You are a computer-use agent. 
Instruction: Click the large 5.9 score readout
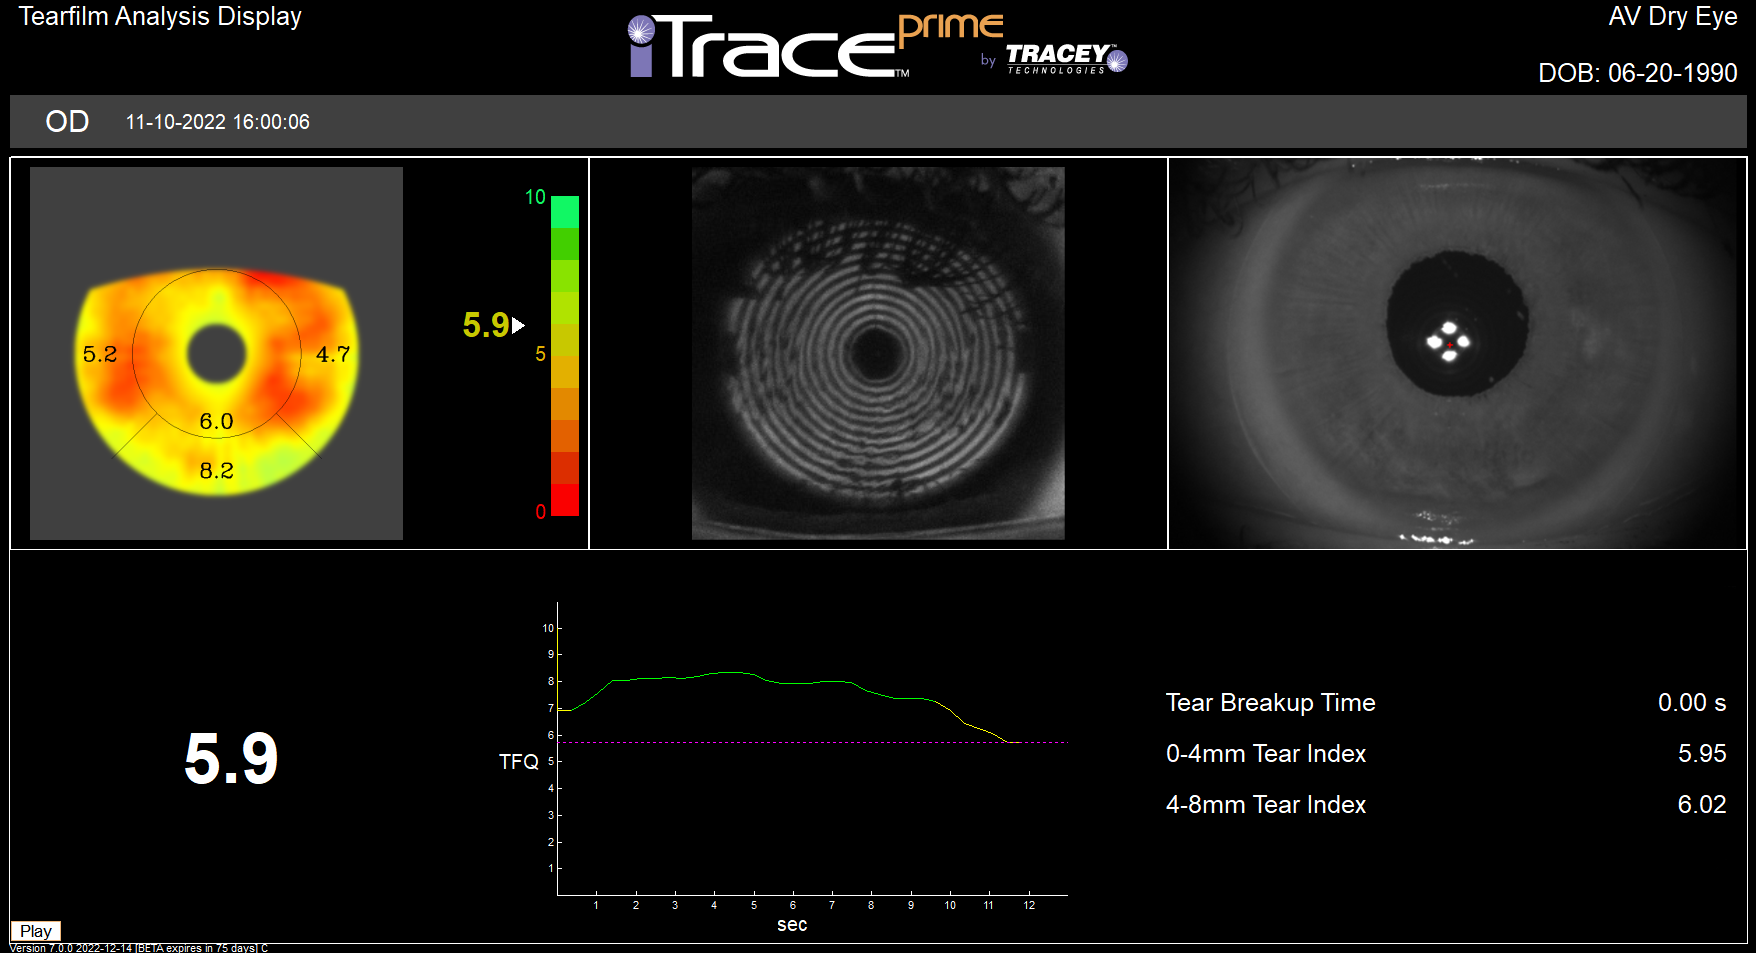(x=231, y=758)
